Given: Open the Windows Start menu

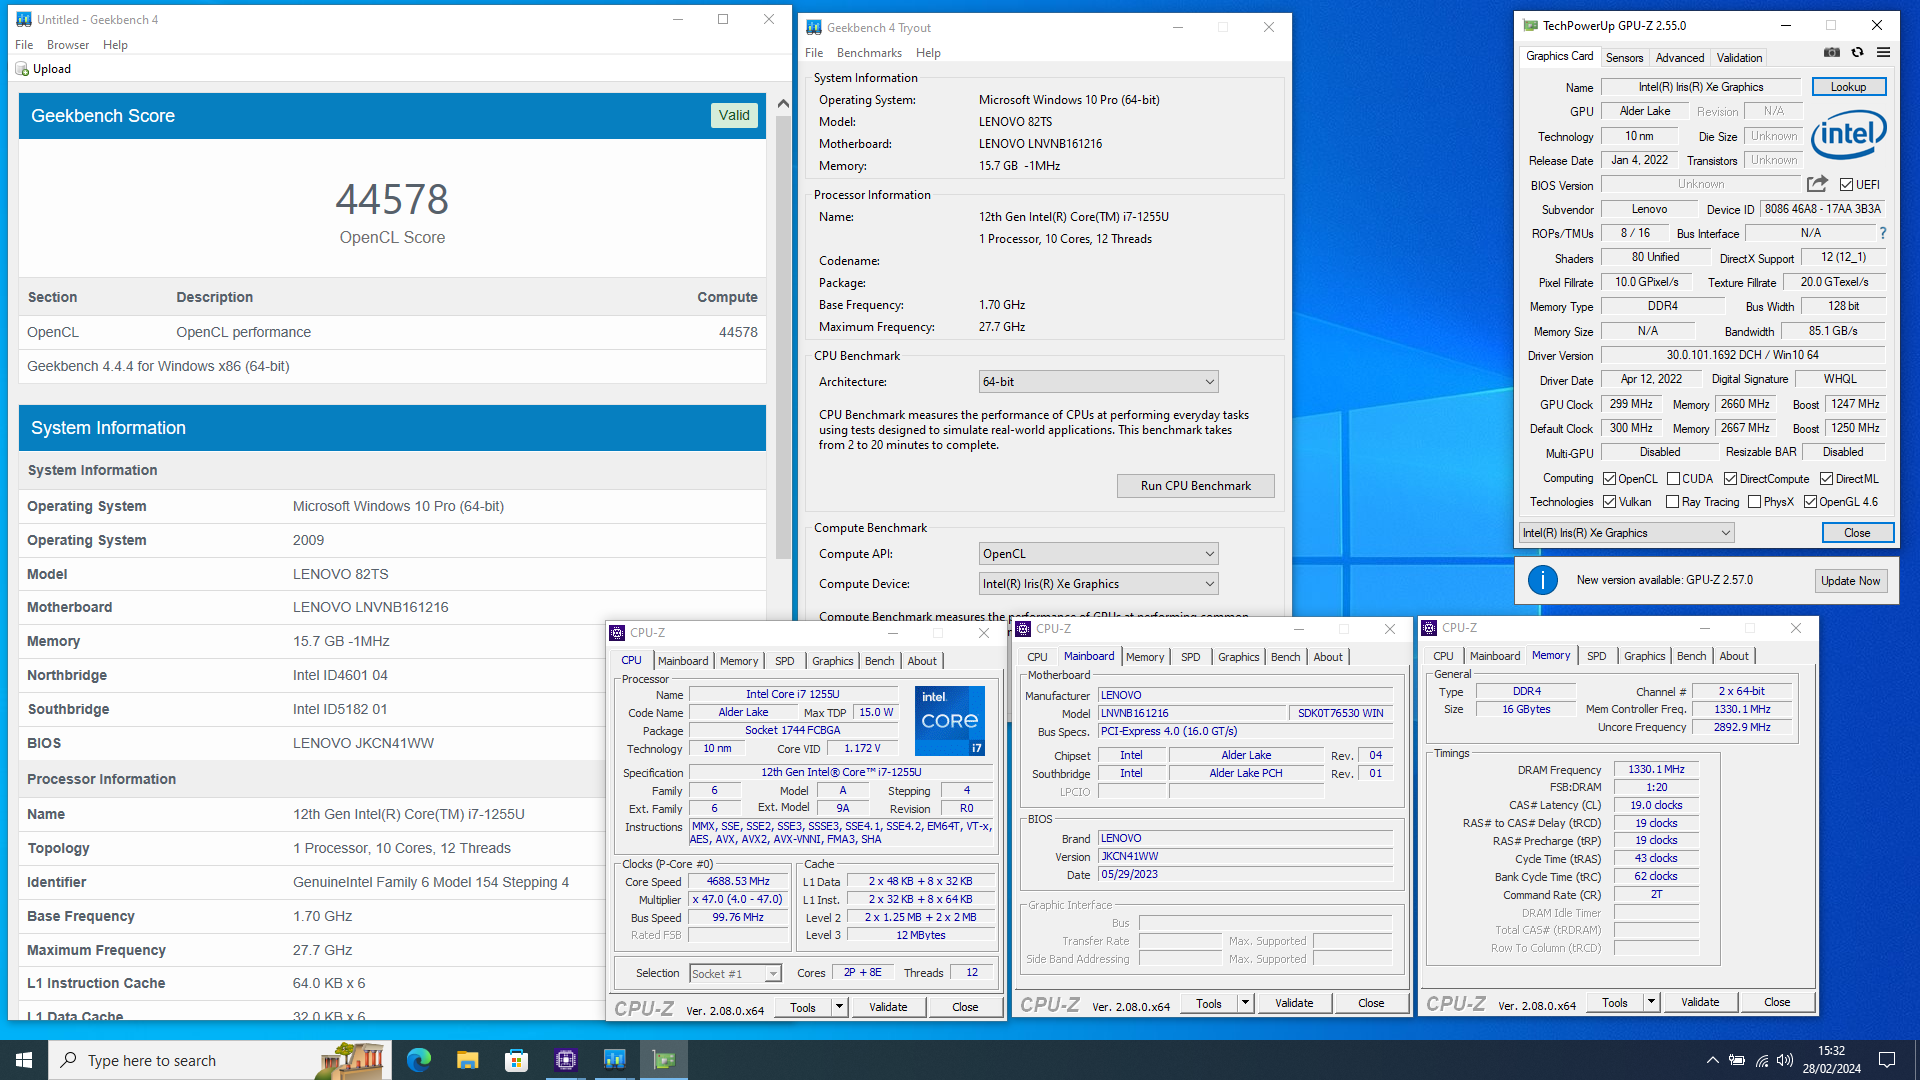Looking at the screenshot, I should click(x=24, y=1060).
